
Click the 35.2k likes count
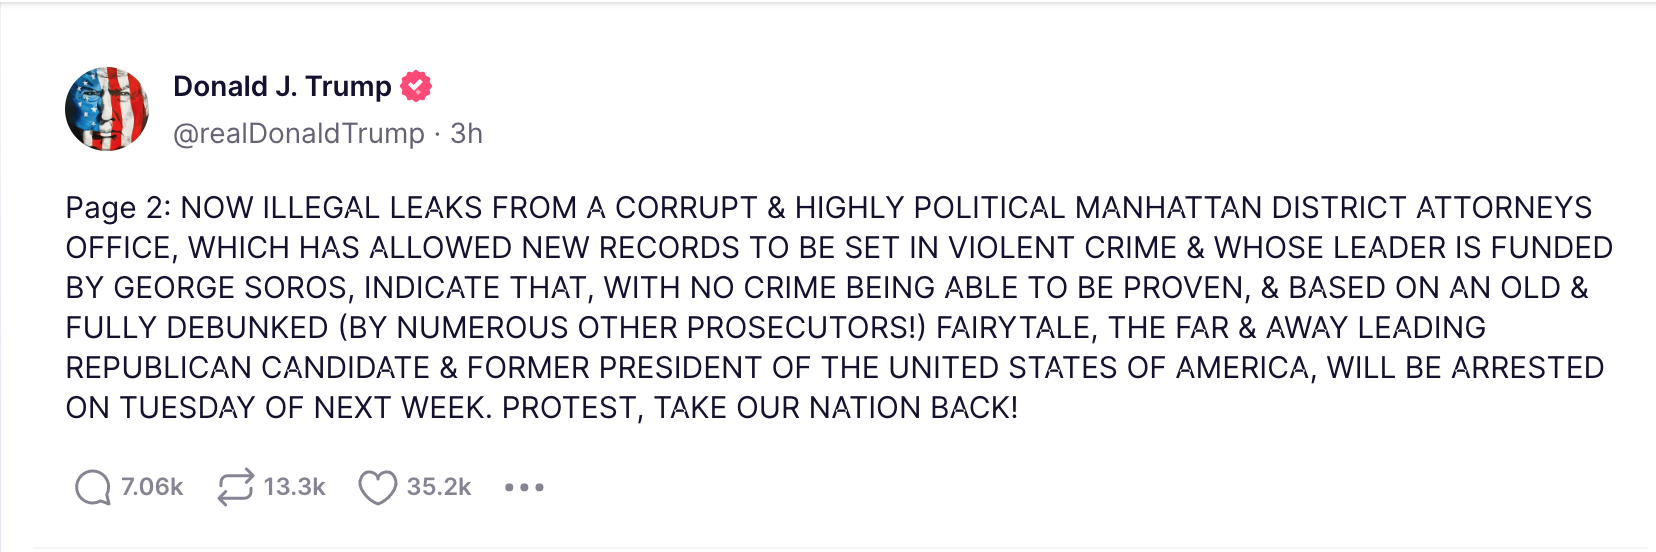(x=439, y=487)
